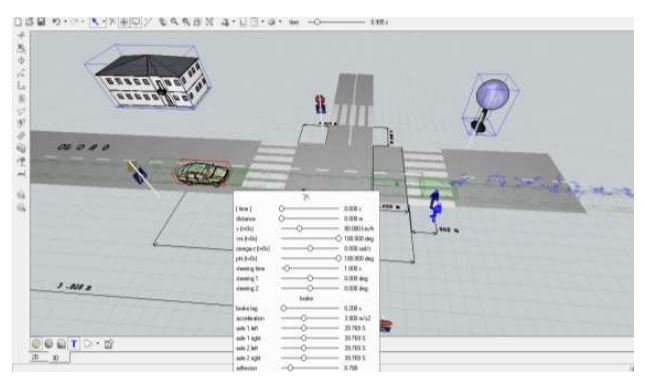
Task: Adjust the brake lag slider
Action: pyautogui.click(x=309, y=308)
